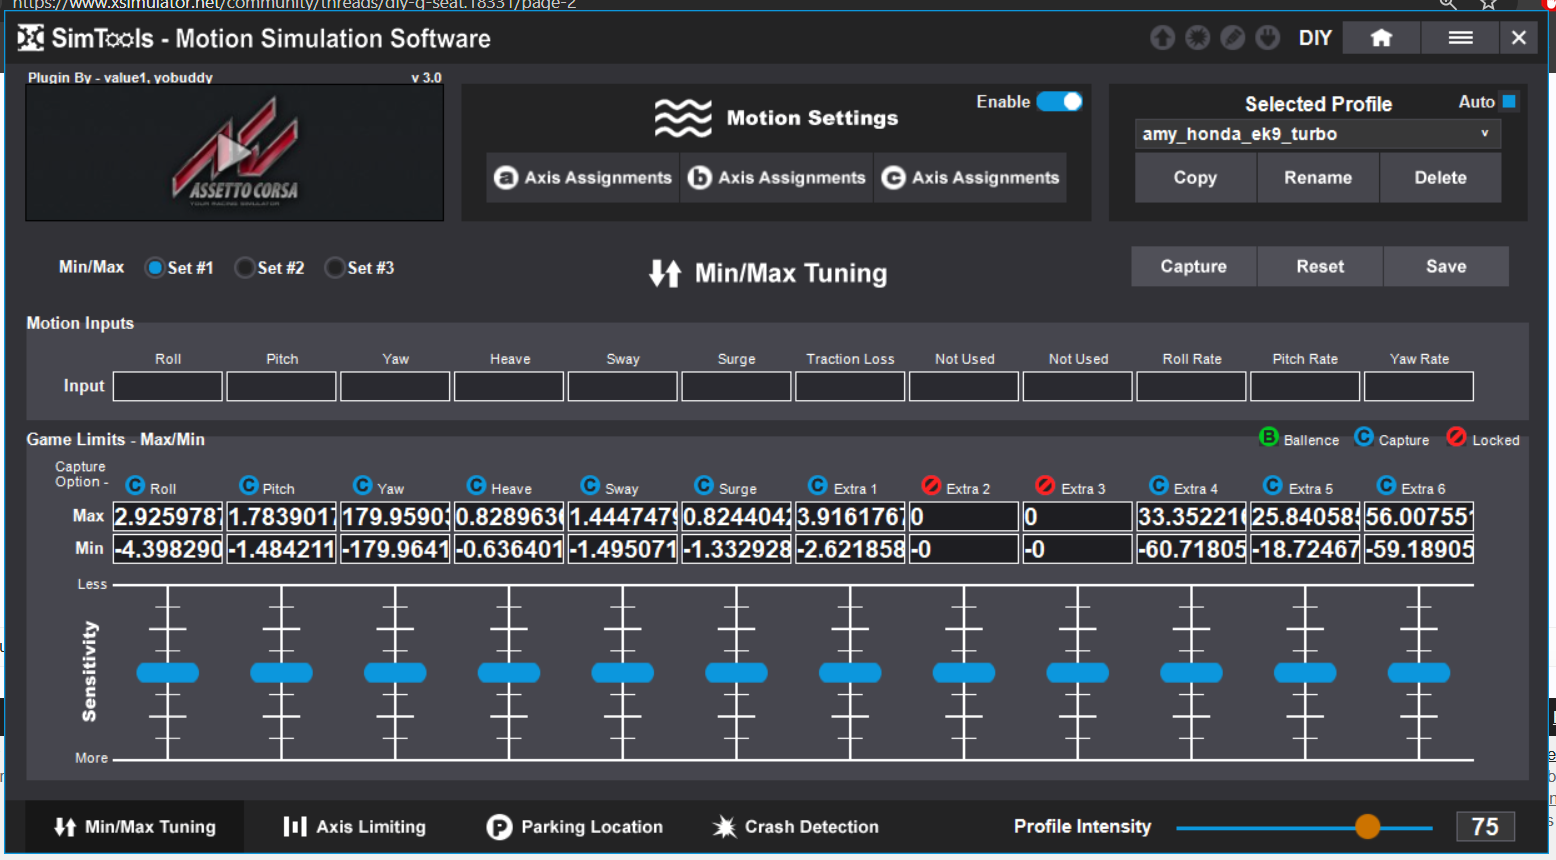Click the capture option icon for Roll

coord(135,486)
